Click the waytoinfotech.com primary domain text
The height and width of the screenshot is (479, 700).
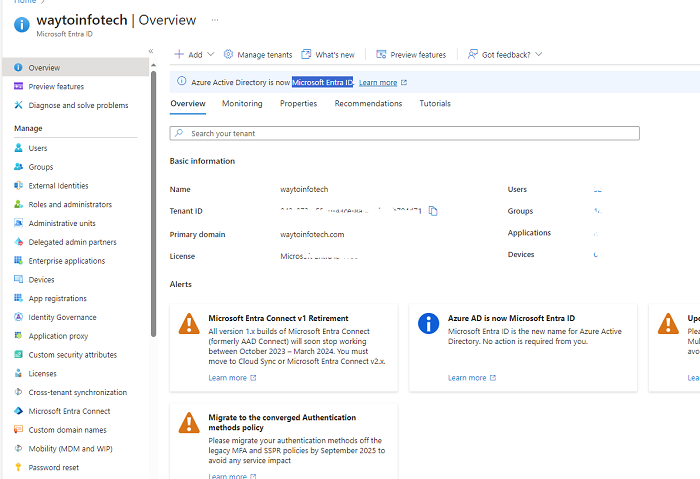click(x=312, y=234)
